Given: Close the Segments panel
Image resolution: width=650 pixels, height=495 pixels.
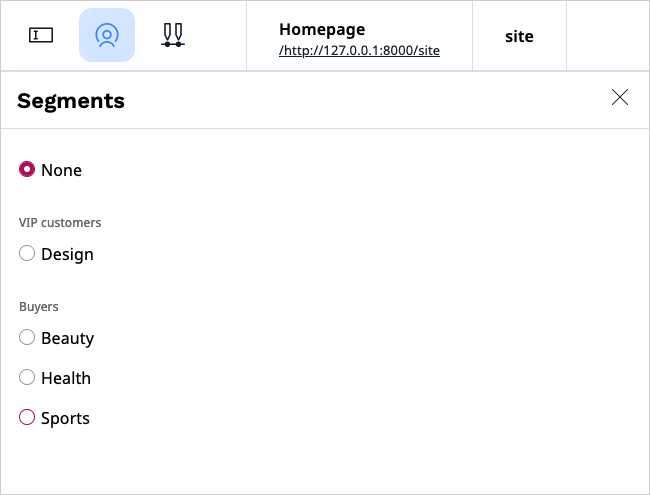Looking at the screenshot, I should (x=620, y=97).
